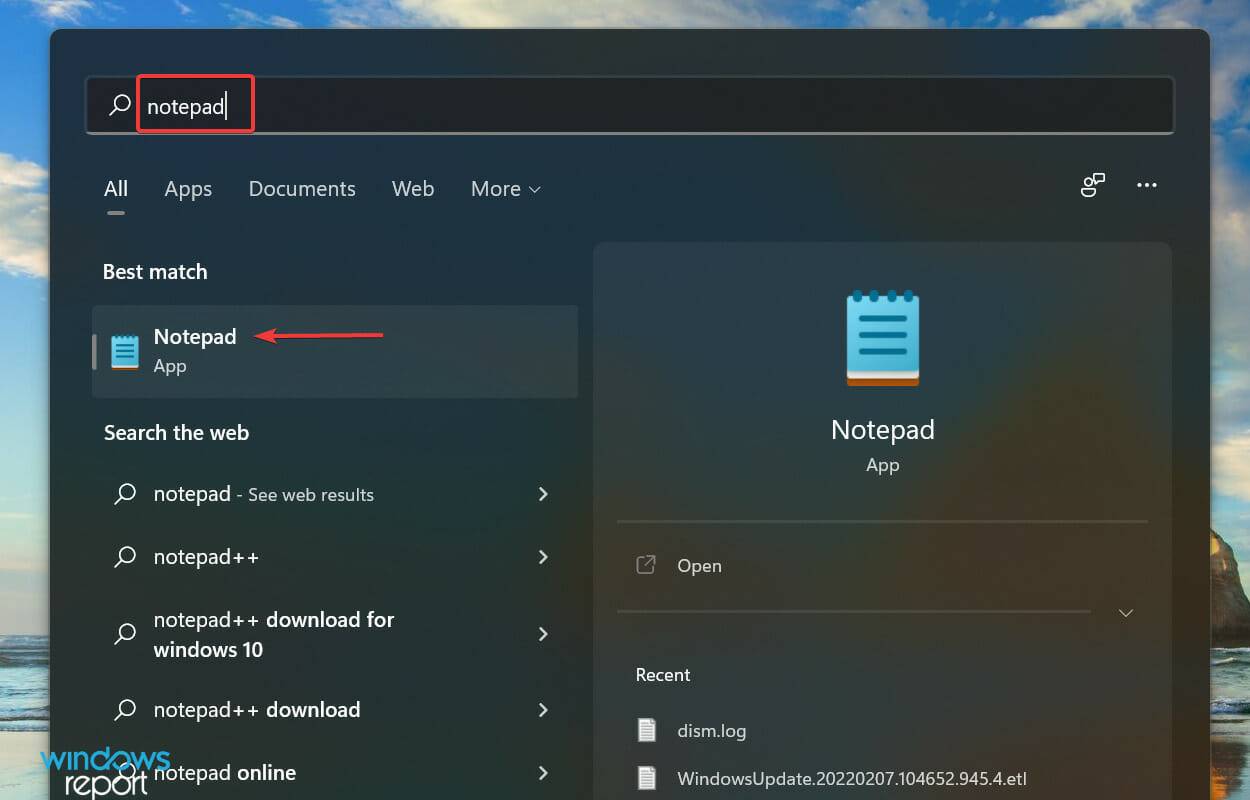
Task: Expand more actions chevron below Open
Action: [x=1126, y=612]
